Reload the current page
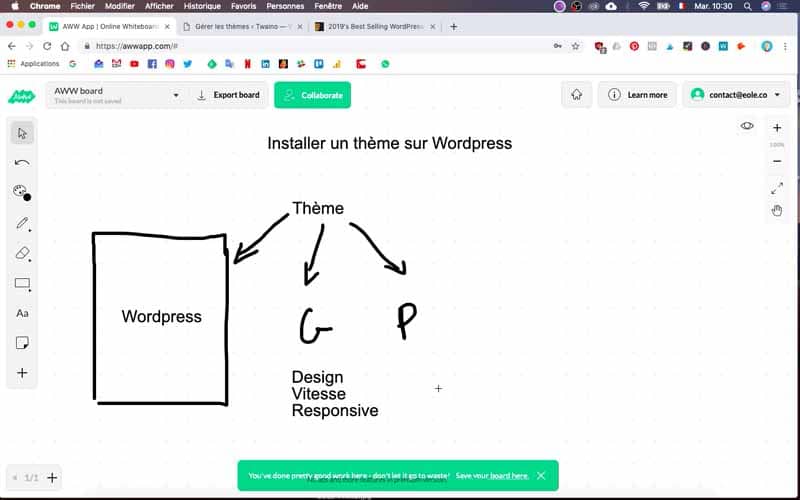The height and width of the screenshot is (500, 800). pos(47,46)
